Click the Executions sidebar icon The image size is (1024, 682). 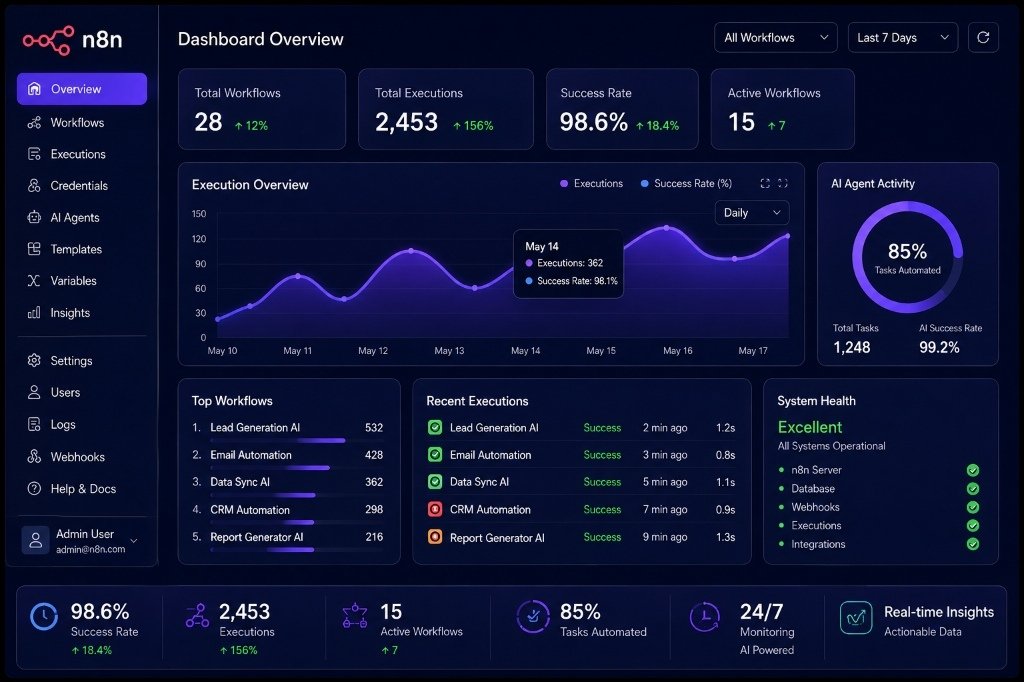pyautogui.click(x=34, y=154)
